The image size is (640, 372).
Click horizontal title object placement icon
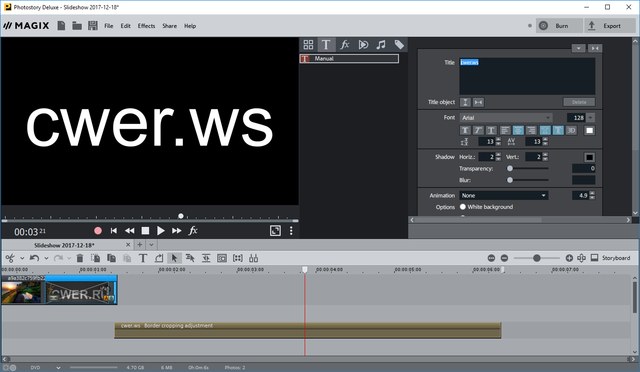(478, 102)
